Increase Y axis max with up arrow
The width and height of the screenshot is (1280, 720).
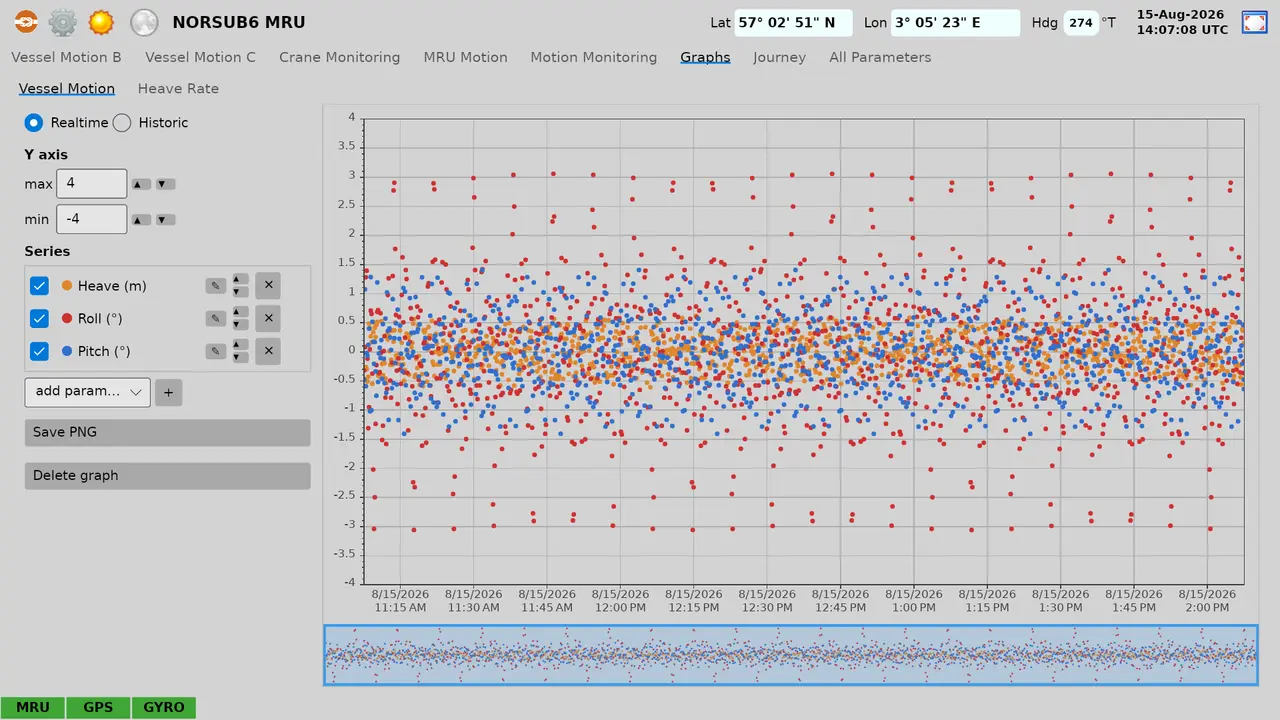[x=142, y=184]
